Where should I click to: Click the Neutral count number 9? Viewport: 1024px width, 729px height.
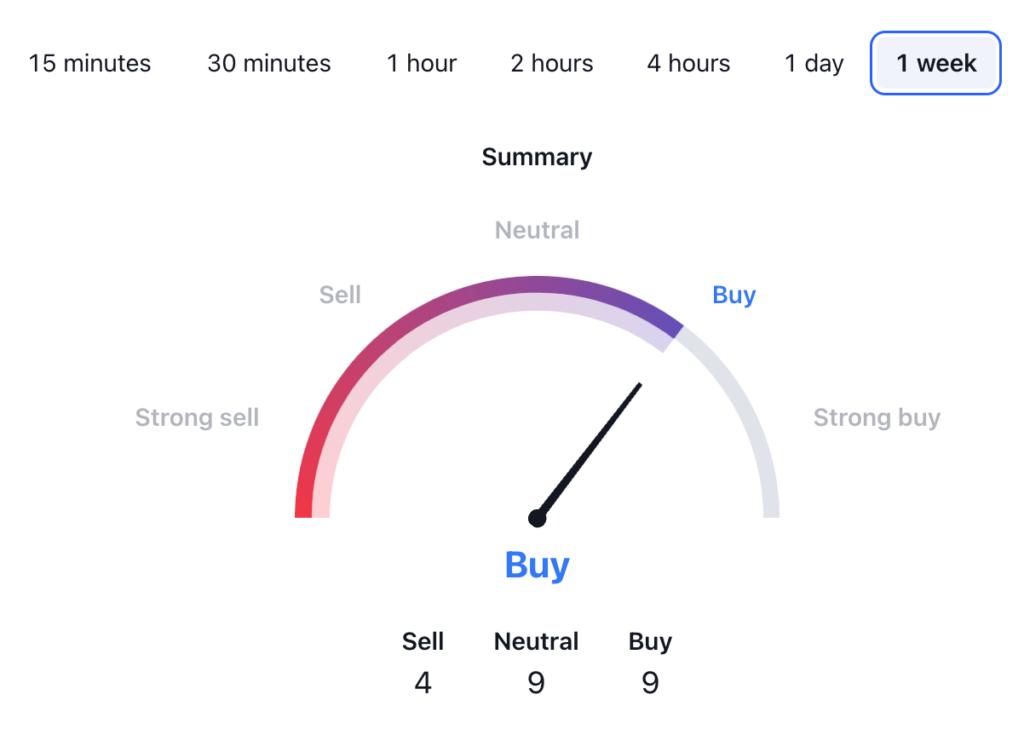click(x=536, y=683)
